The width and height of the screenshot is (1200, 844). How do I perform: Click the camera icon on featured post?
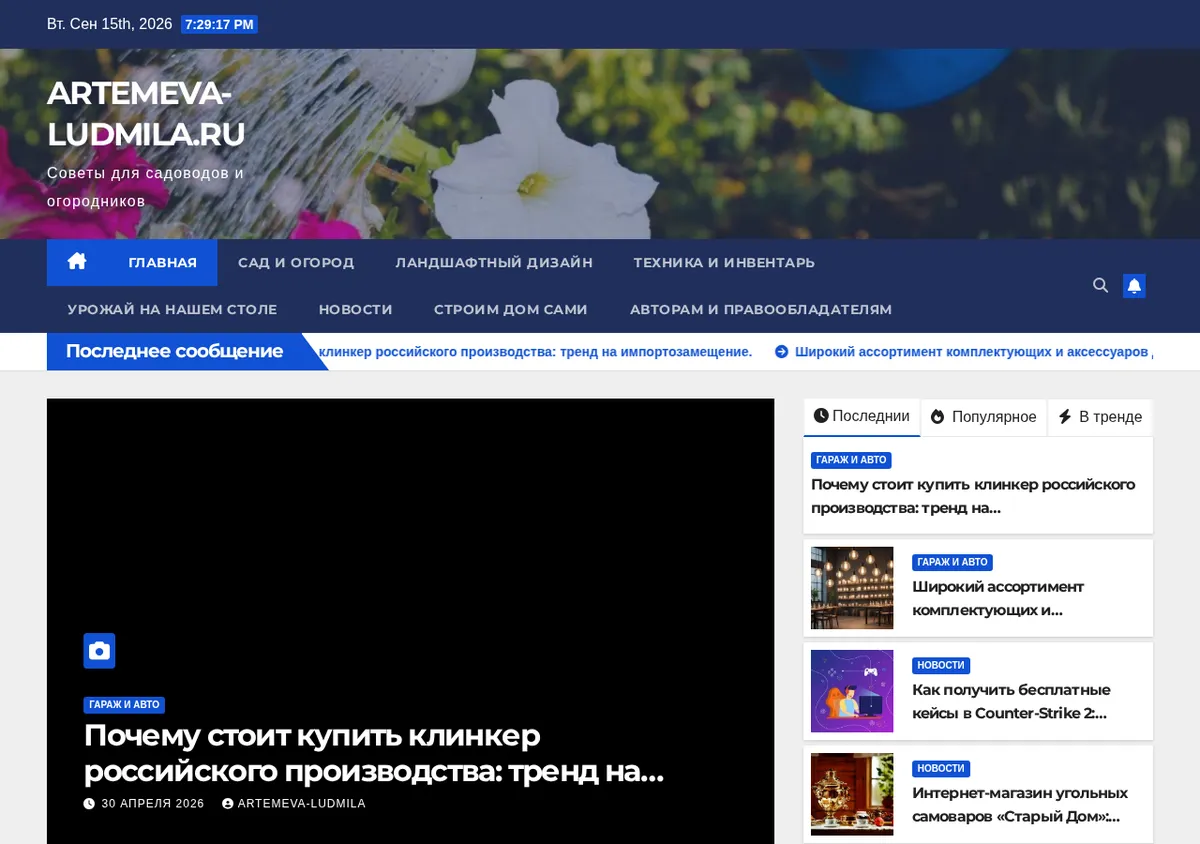coord(99,651)
